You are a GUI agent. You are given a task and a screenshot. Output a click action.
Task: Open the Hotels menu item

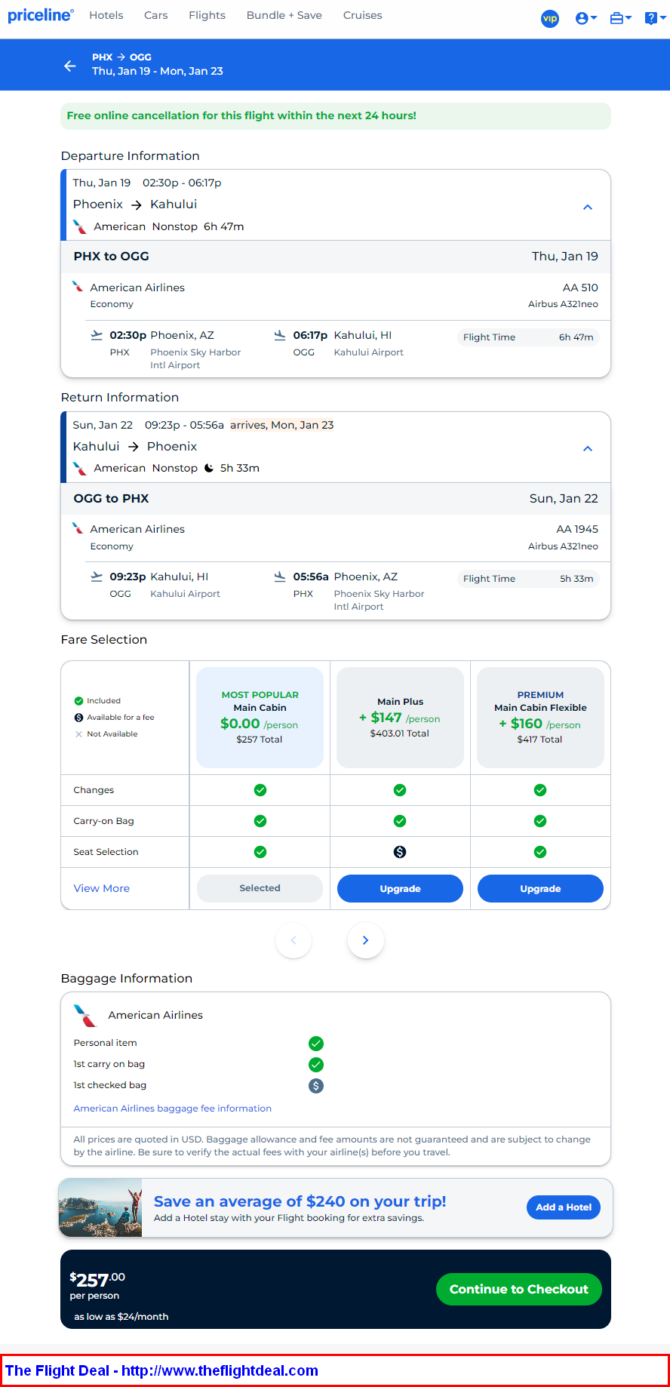[x=106, y=15]
